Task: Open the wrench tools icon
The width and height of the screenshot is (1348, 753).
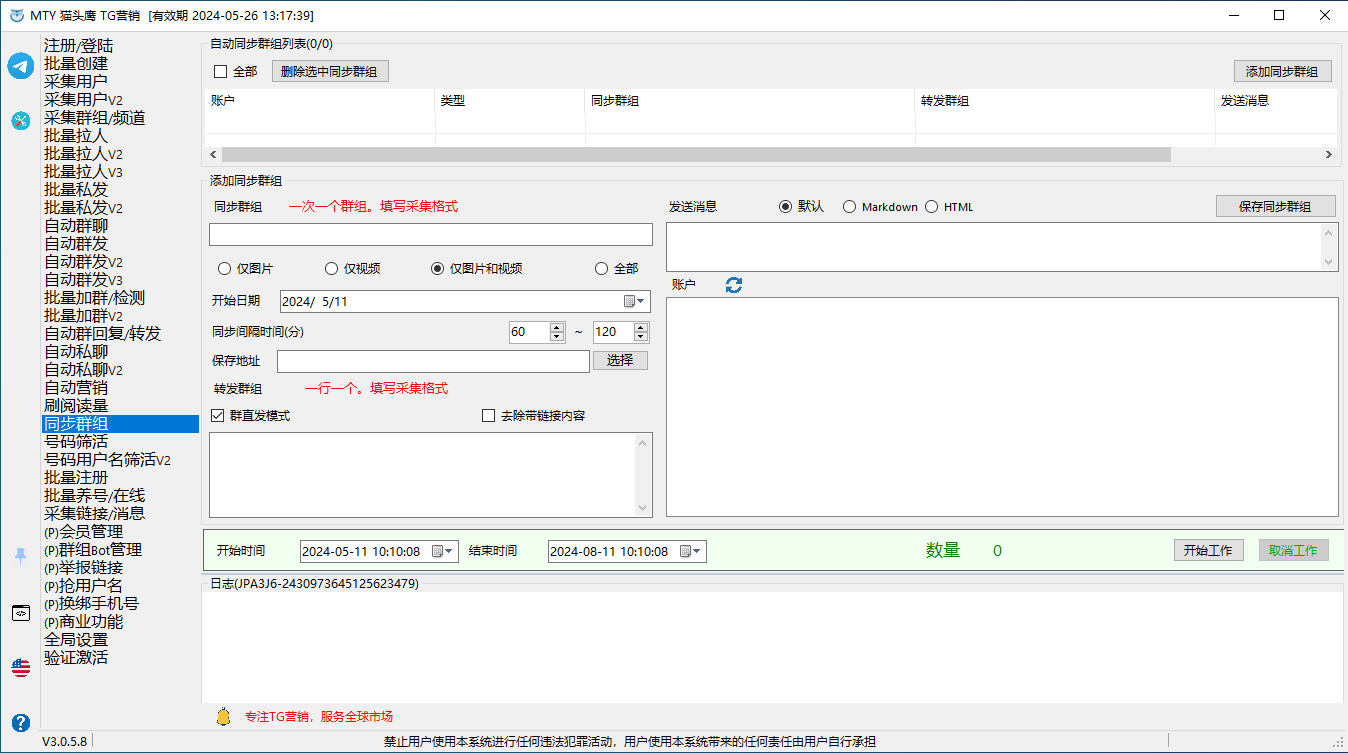Action: 21,120
